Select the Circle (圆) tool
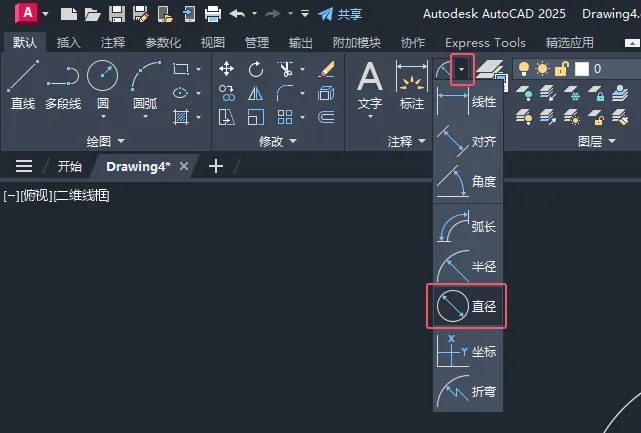The width and height of the screenshot is (641, 433). tap(103, 85)
